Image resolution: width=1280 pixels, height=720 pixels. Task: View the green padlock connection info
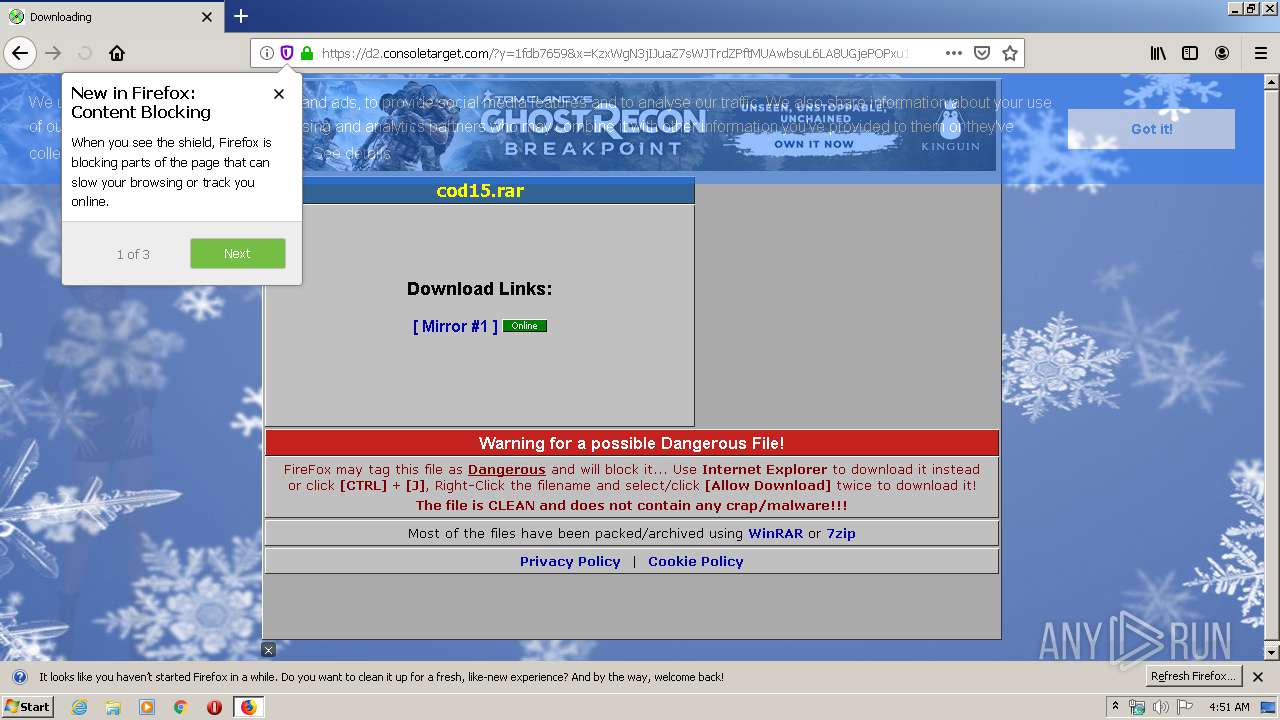pyautogui.click(x=306, y=53)
